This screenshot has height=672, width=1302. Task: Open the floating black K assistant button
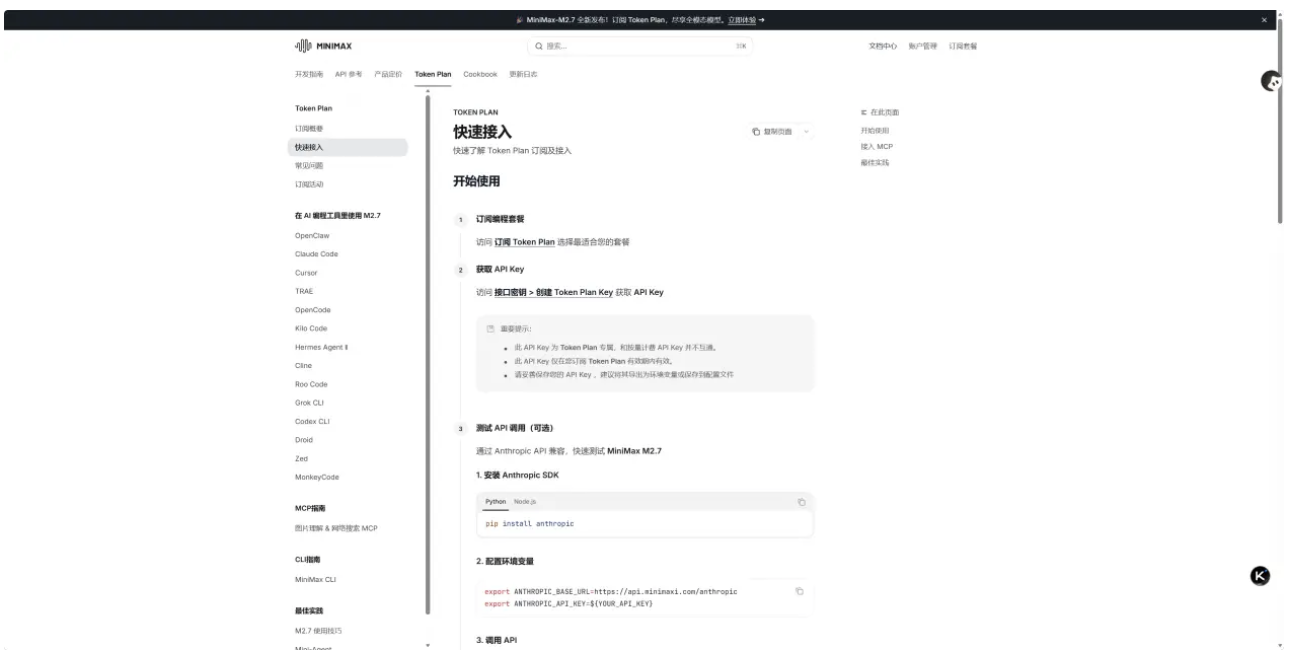tap(1261, 575)
